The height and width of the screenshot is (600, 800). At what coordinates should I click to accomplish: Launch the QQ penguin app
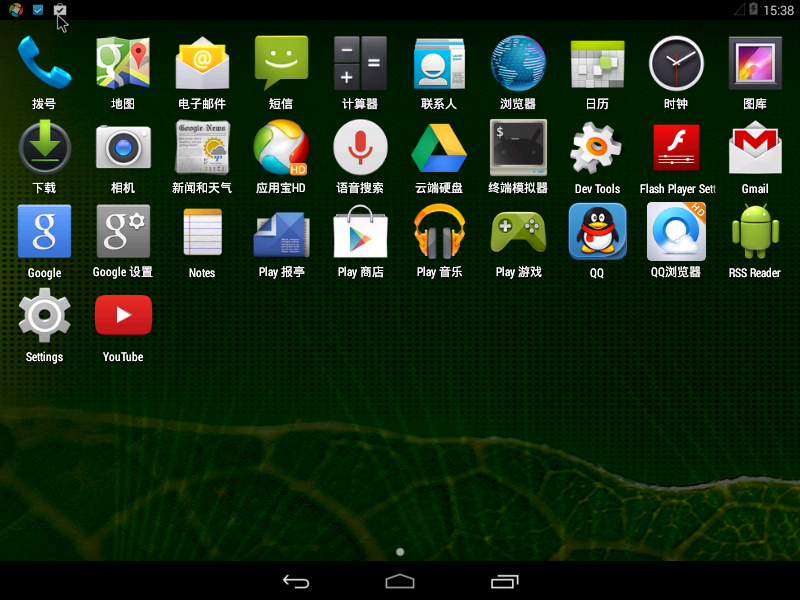tap(597, 231)
